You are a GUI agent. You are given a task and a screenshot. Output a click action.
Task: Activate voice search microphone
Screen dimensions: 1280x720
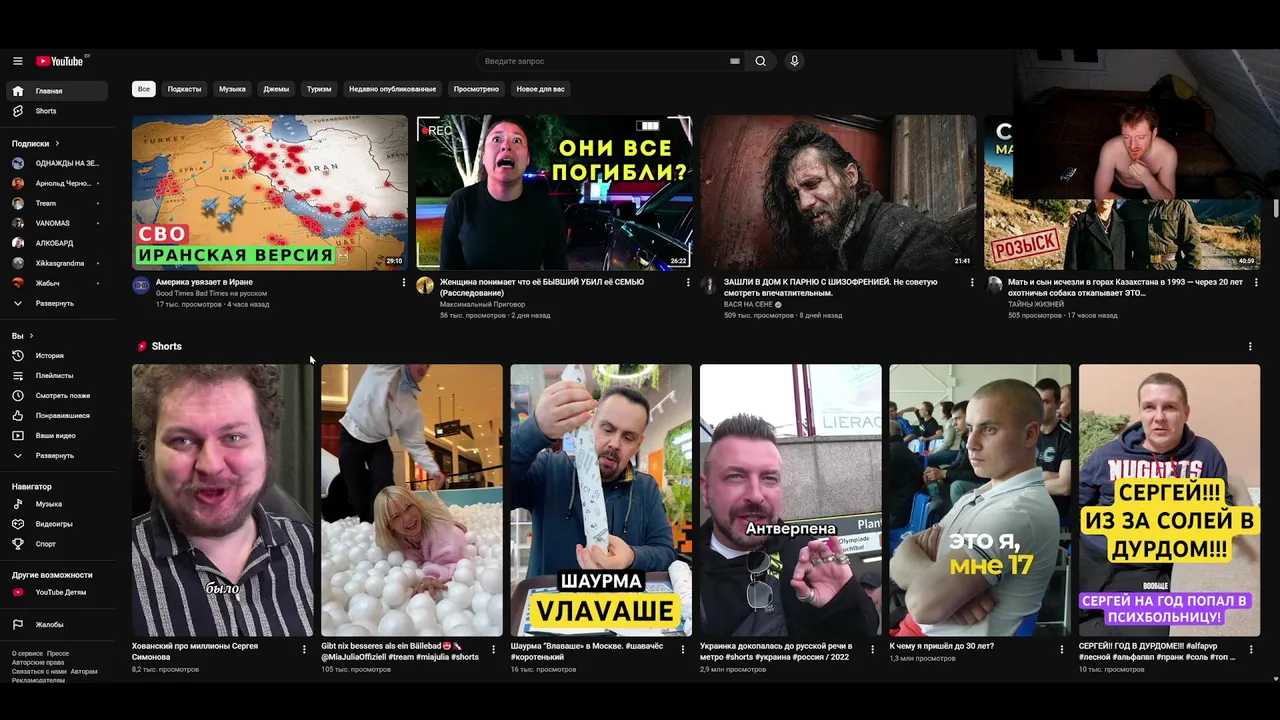pos(795,61)
